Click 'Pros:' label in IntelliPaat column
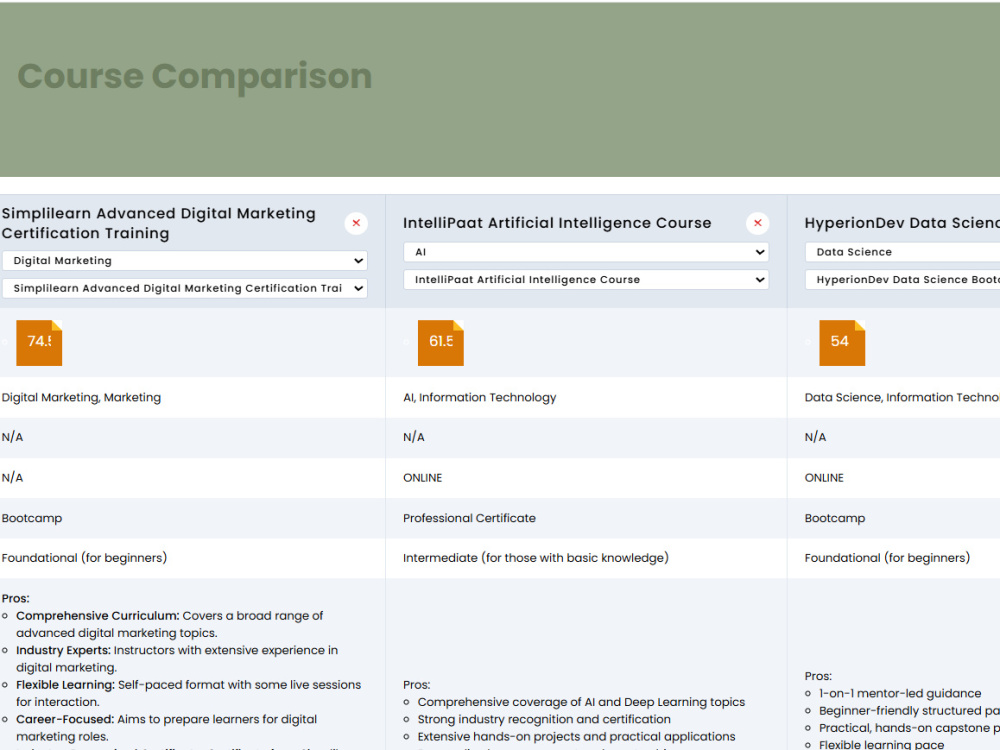 [416, 685]
